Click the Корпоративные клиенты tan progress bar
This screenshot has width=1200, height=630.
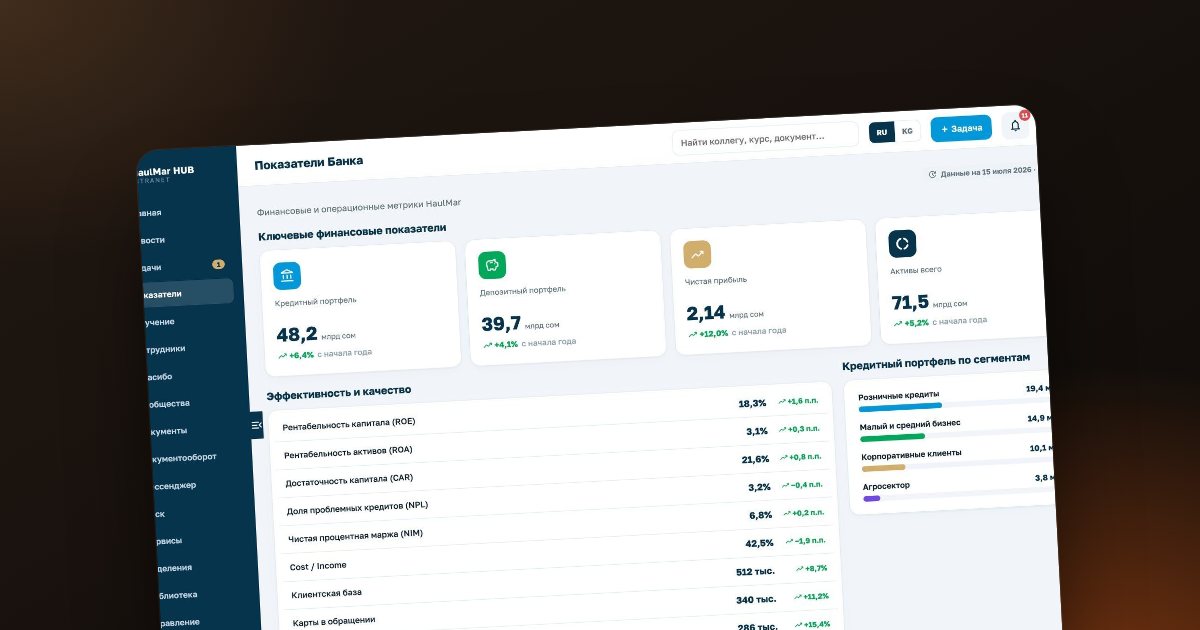coord(884,467)
